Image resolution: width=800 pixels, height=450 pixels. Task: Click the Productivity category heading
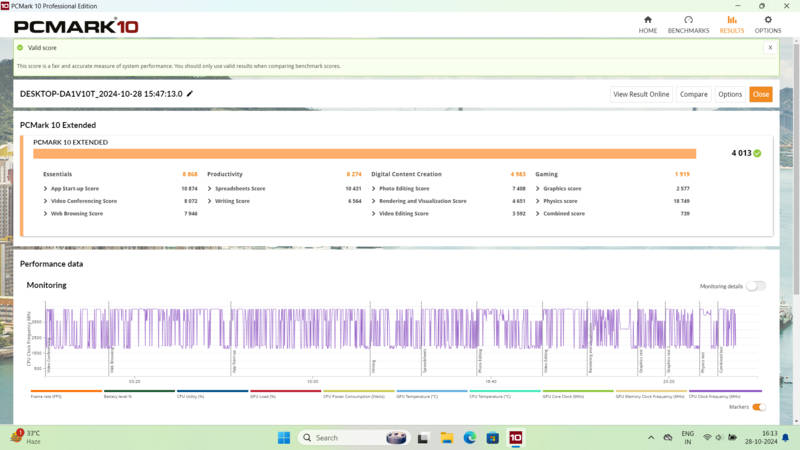(224, 174)
